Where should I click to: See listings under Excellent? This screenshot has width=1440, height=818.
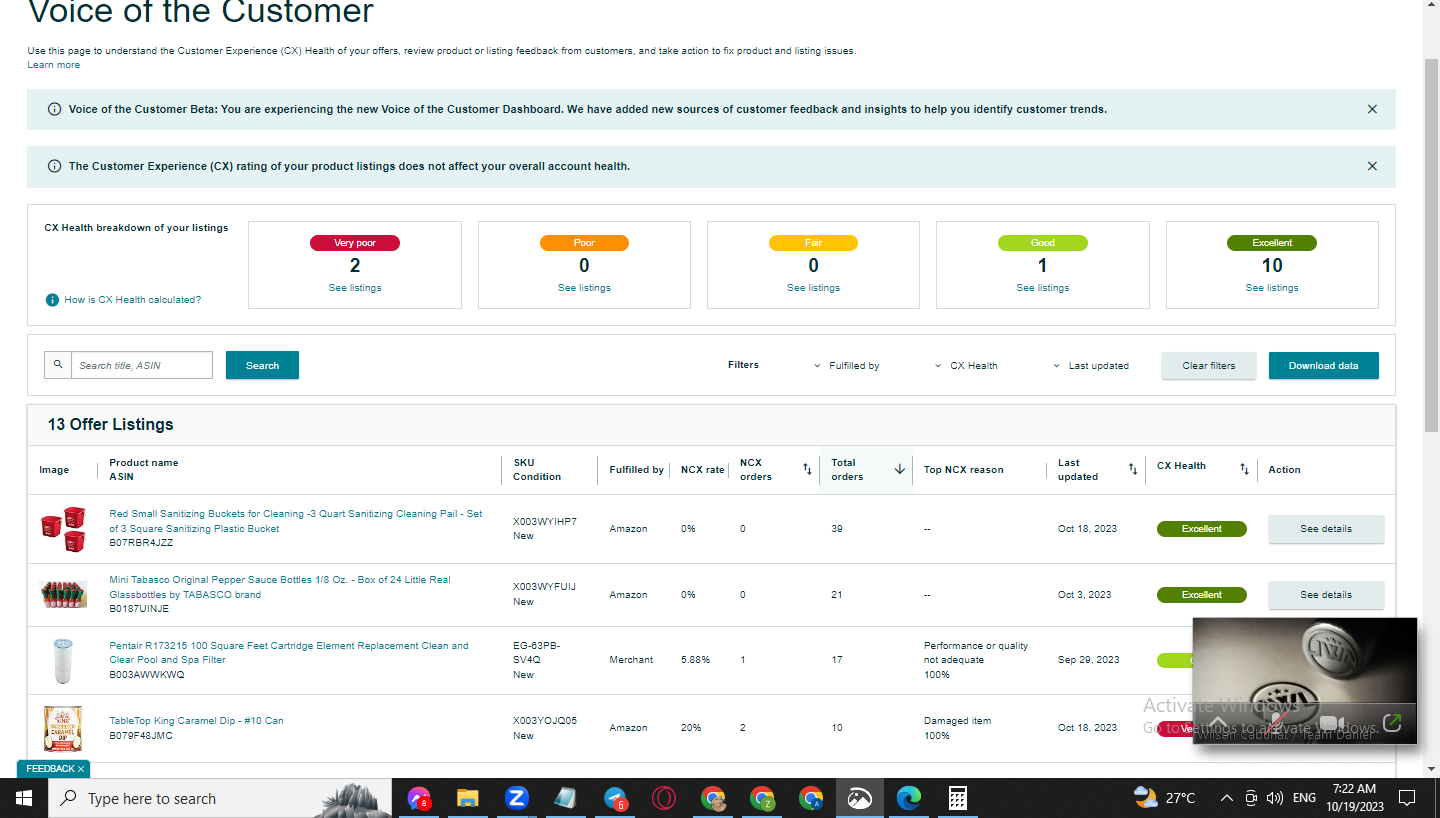click(x=1272, y=288)
